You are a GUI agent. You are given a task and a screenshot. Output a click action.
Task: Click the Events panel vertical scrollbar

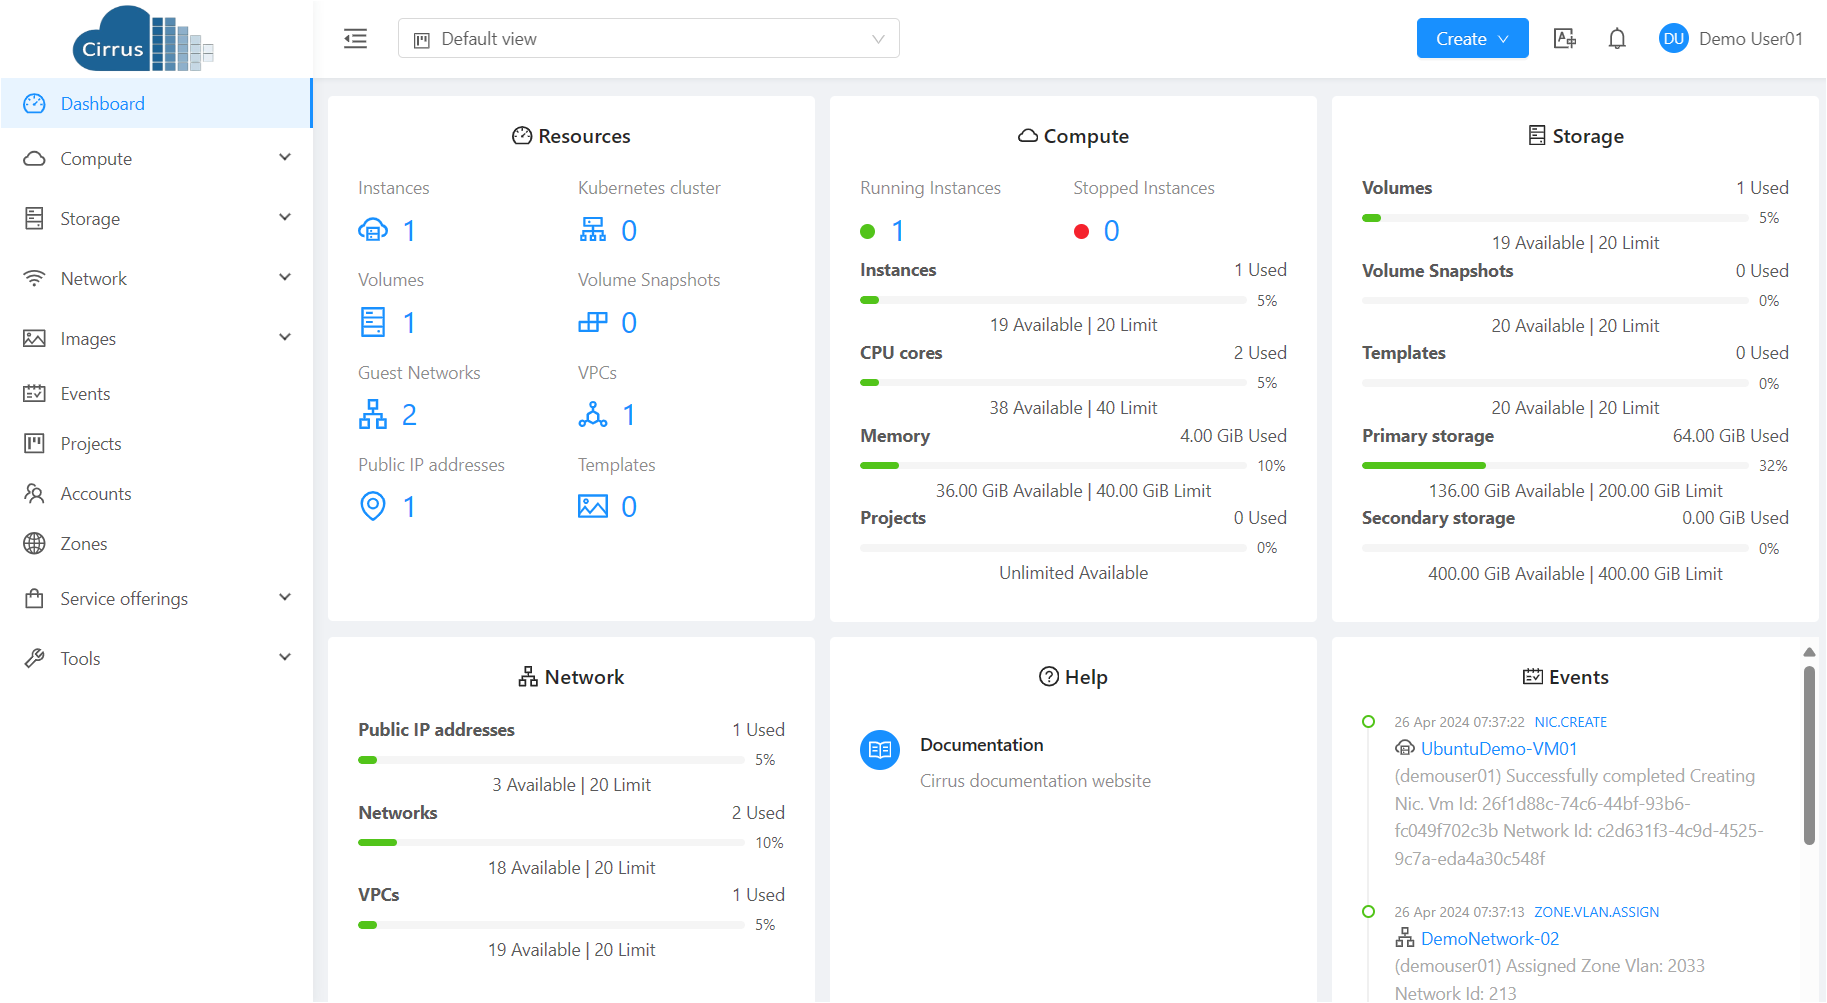point(1808,756)
